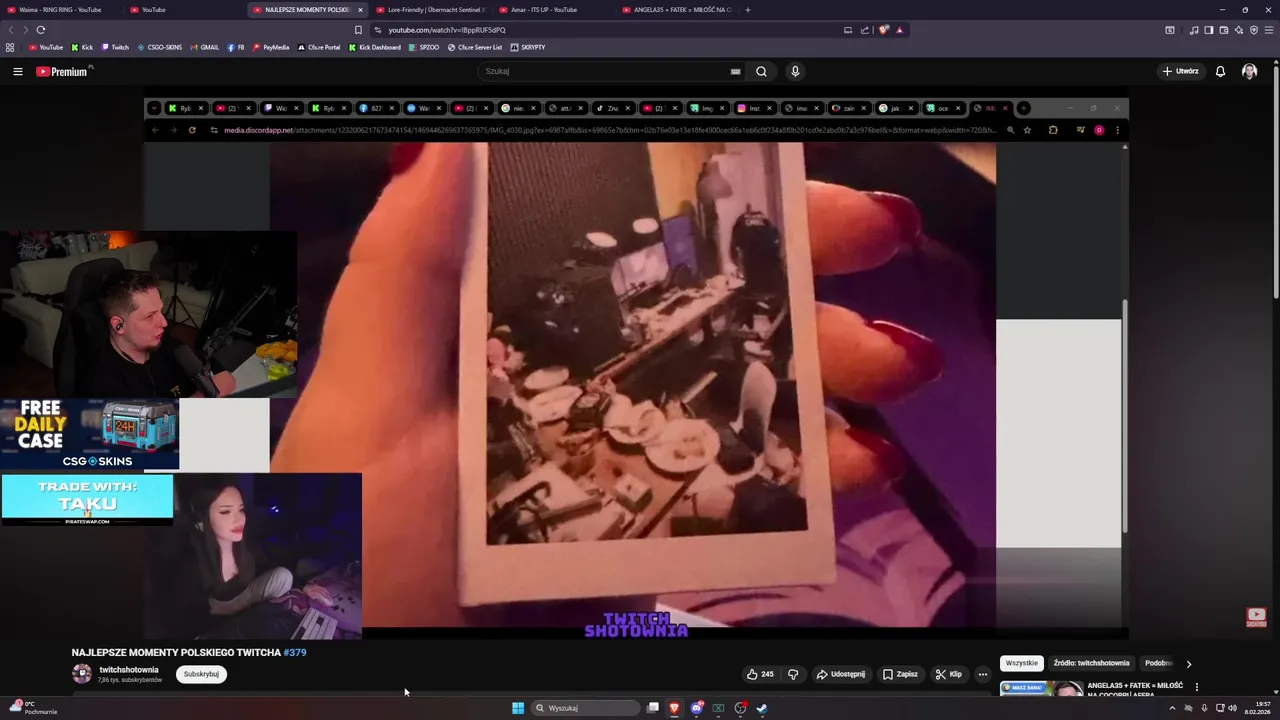Show hidden system tray icons chevron
This screenshot has width=1280, height=720.
click(1172, 708)
